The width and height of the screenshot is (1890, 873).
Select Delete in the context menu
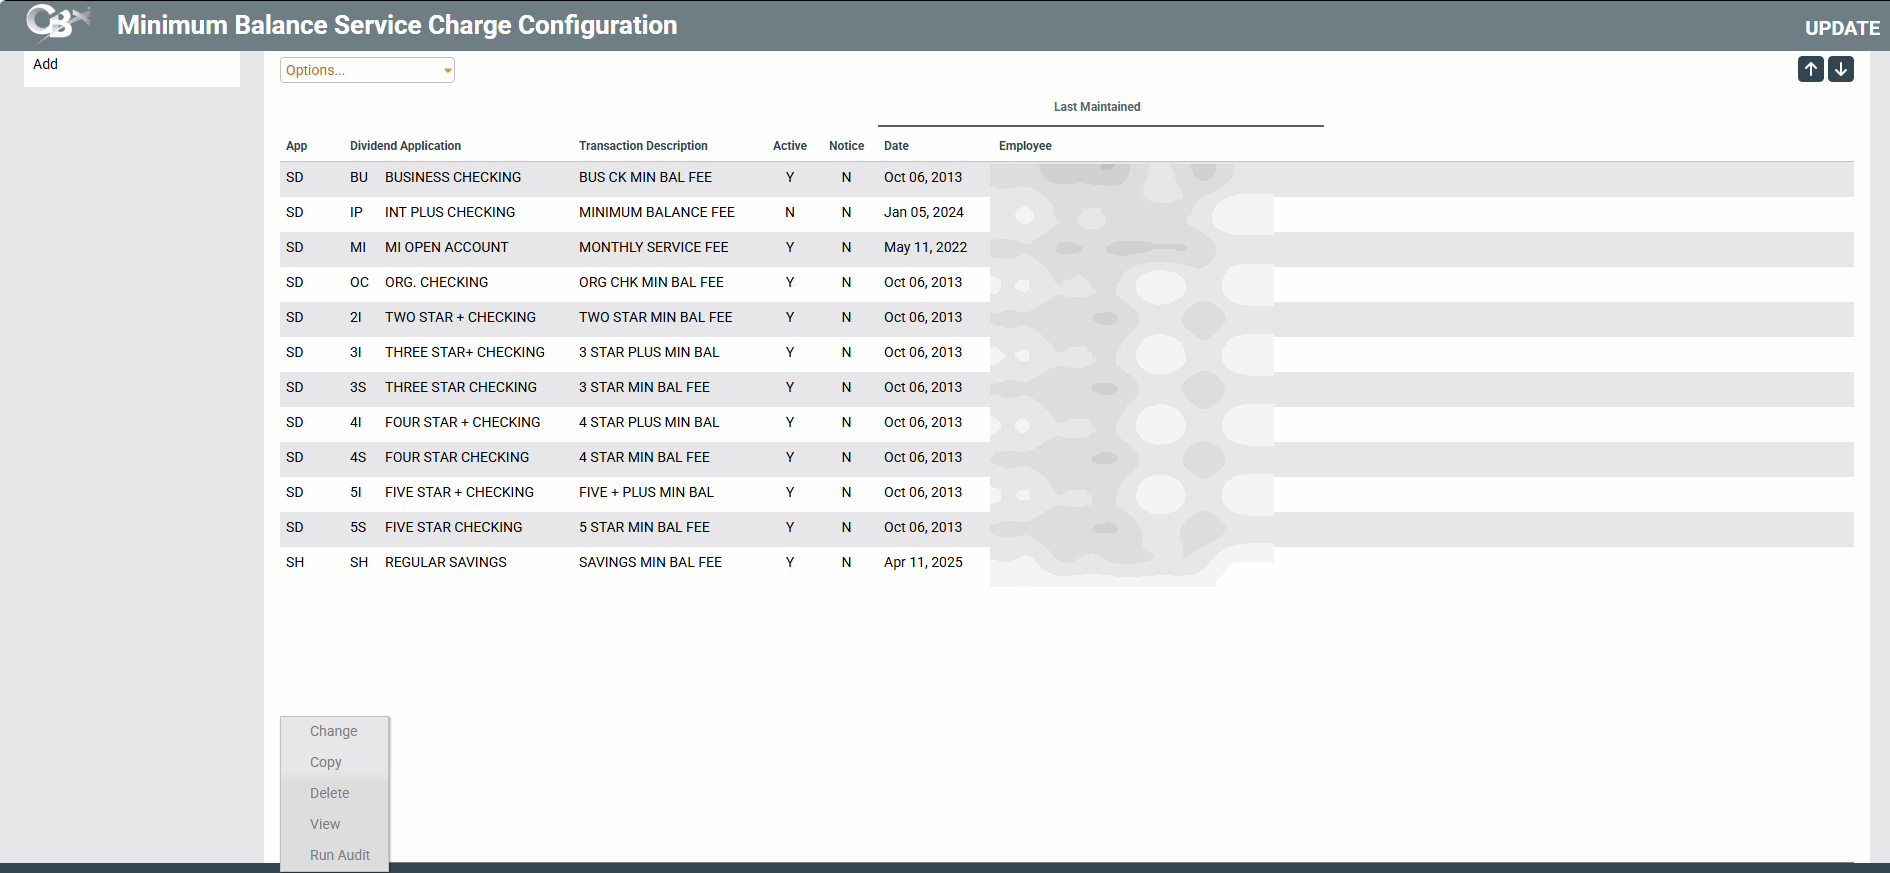point(329,793)
